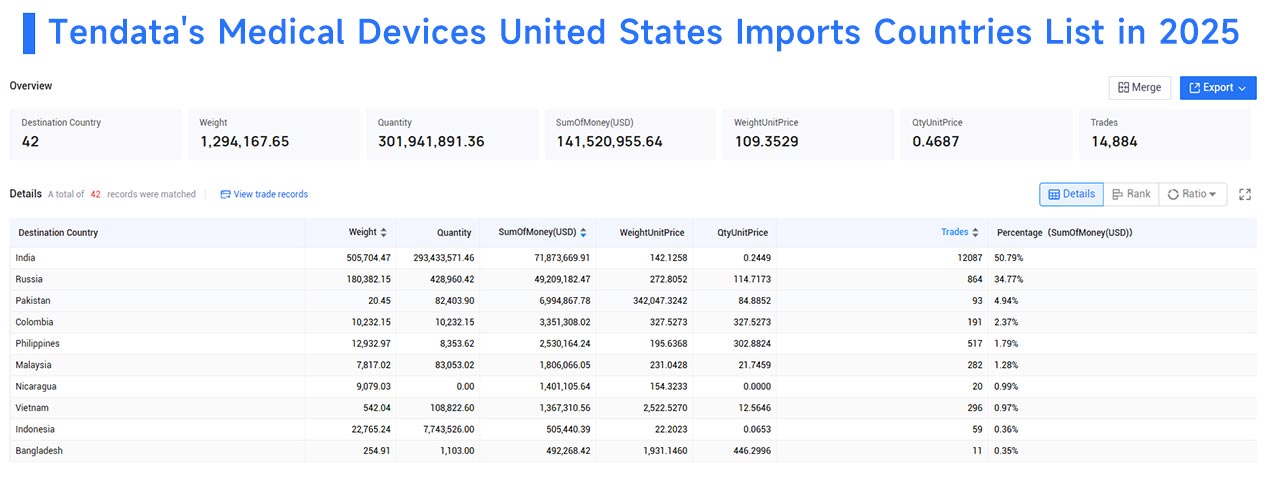Click the trade records list icon
Screen dimensions: 1268x489
tap(225, 194)
